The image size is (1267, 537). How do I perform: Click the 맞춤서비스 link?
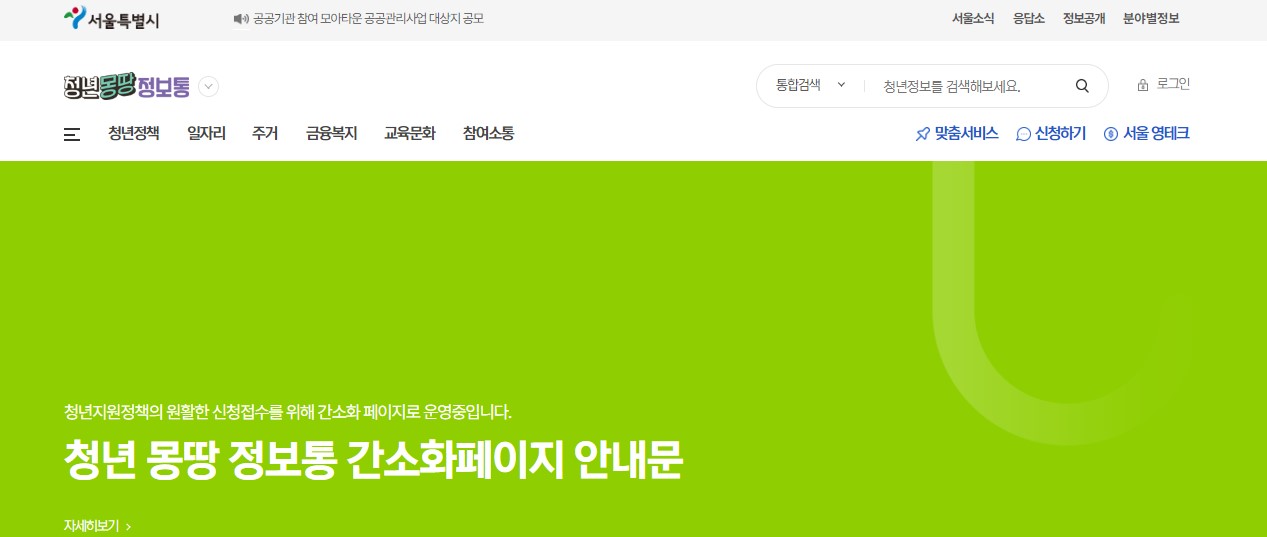pos(966,134)
